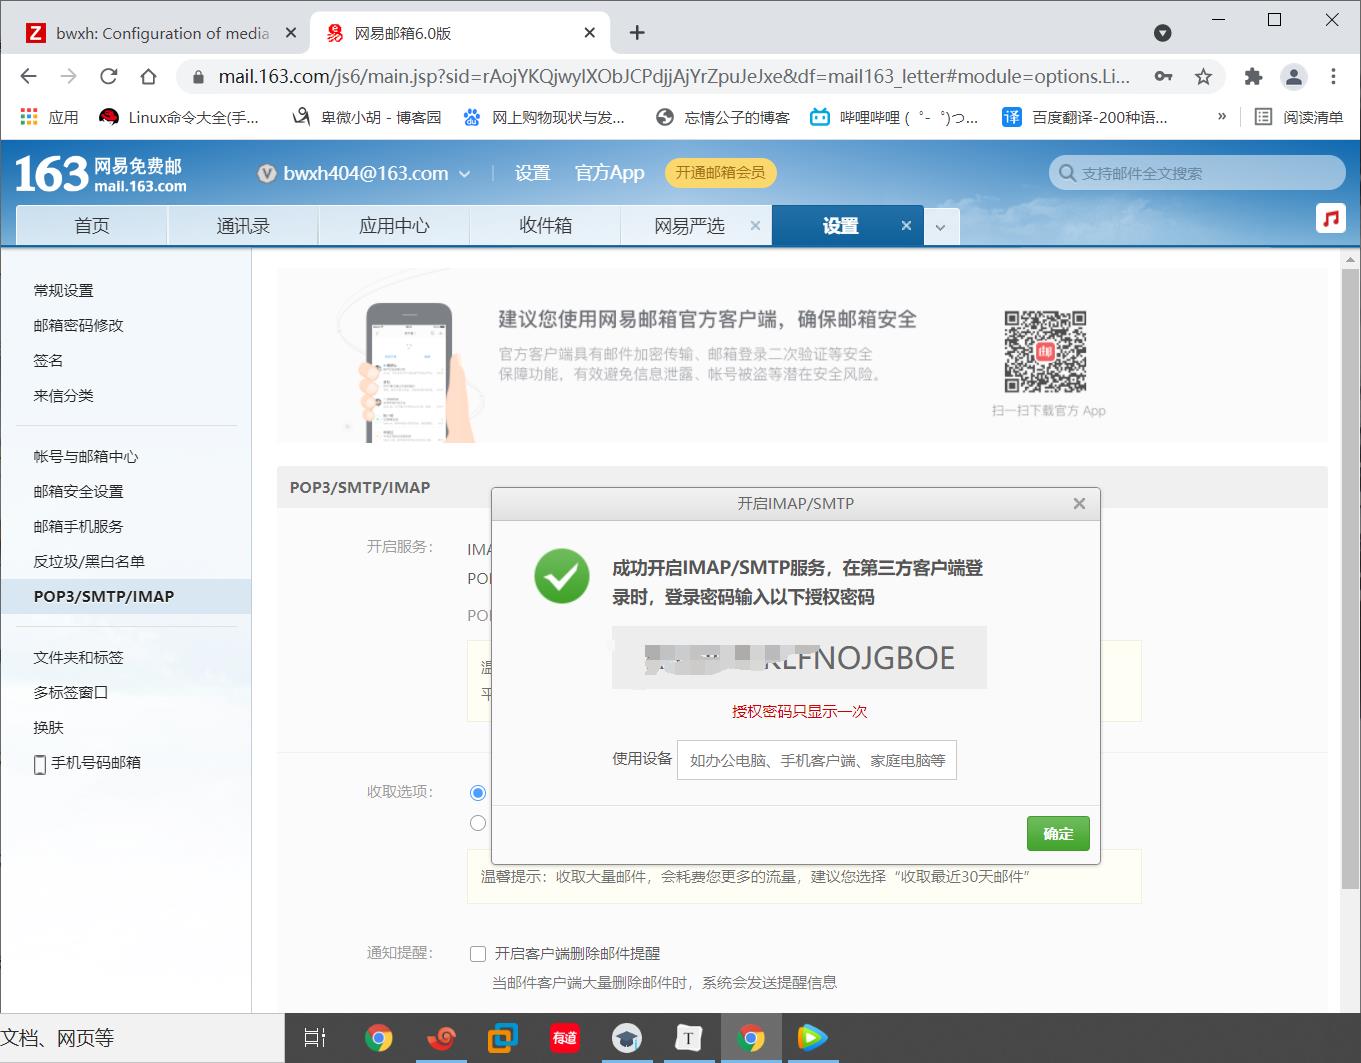Open the Chrome three-dot menu
The height and width of the screenshot is (1063, 1361).
1333,76
